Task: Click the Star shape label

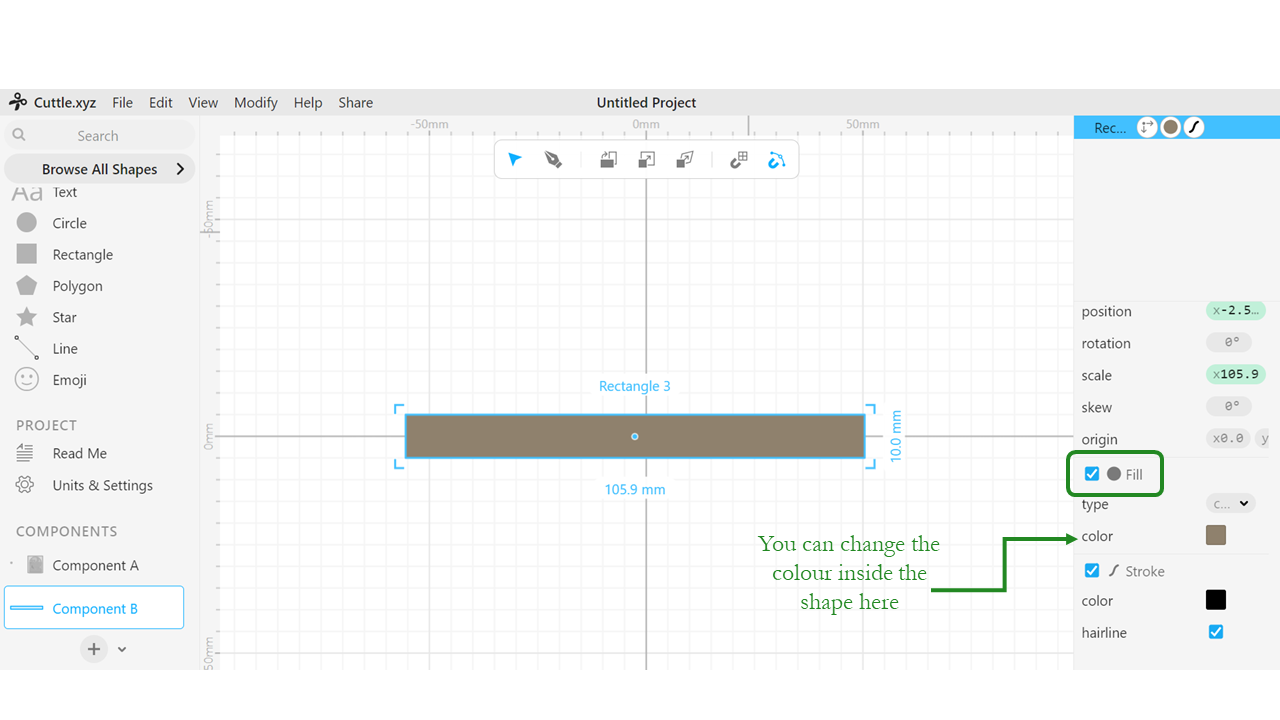Action: click(x=65, y=317)
